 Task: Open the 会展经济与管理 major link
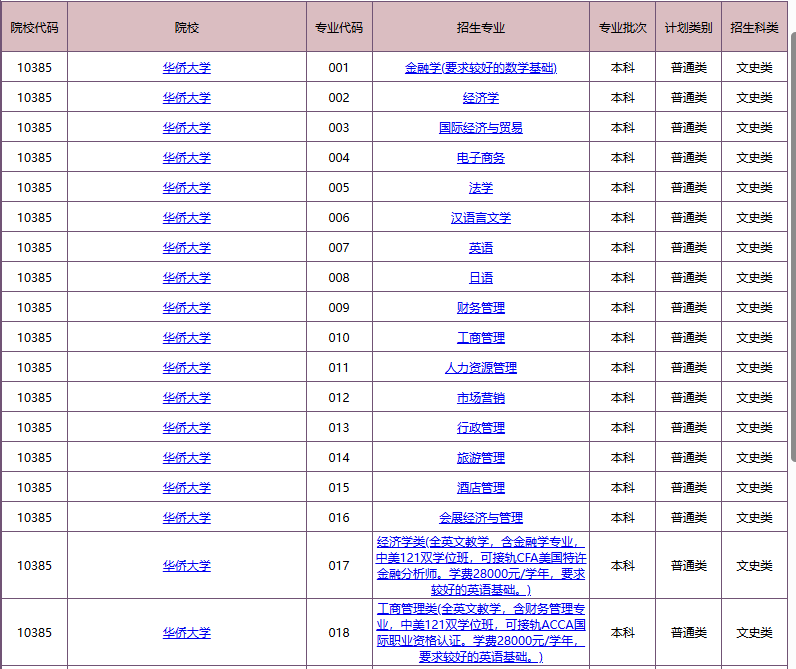click(x=481, y=517)
